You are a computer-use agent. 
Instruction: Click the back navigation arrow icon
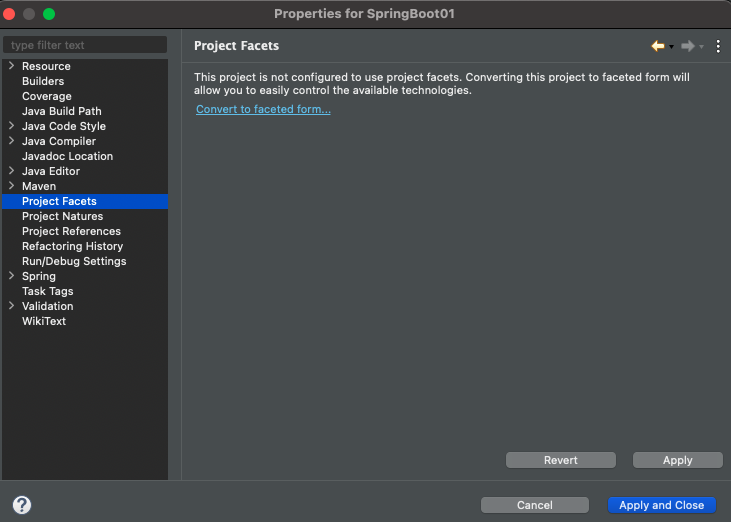point(658,46)
